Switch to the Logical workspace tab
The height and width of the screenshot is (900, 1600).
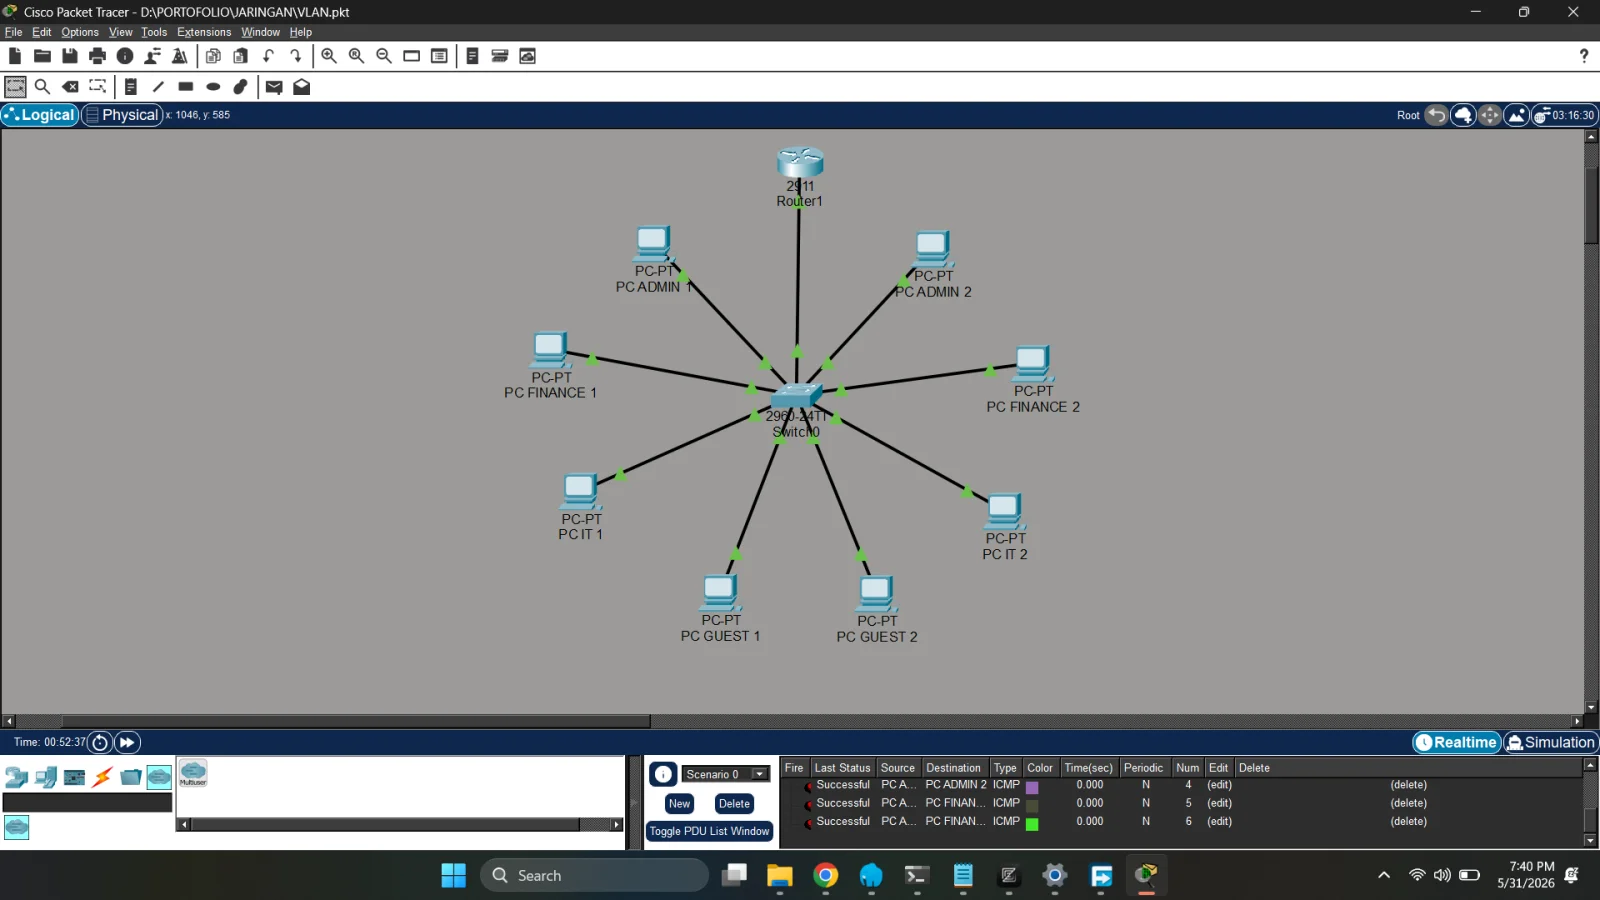coord(40,115)
